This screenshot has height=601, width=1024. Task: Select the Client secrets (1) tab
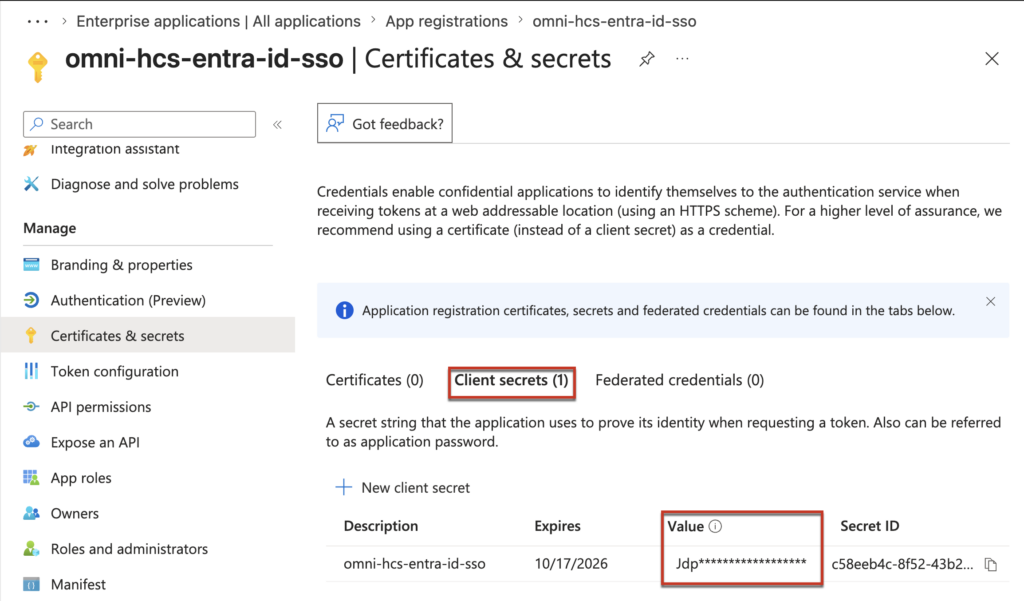coord(511,380)
